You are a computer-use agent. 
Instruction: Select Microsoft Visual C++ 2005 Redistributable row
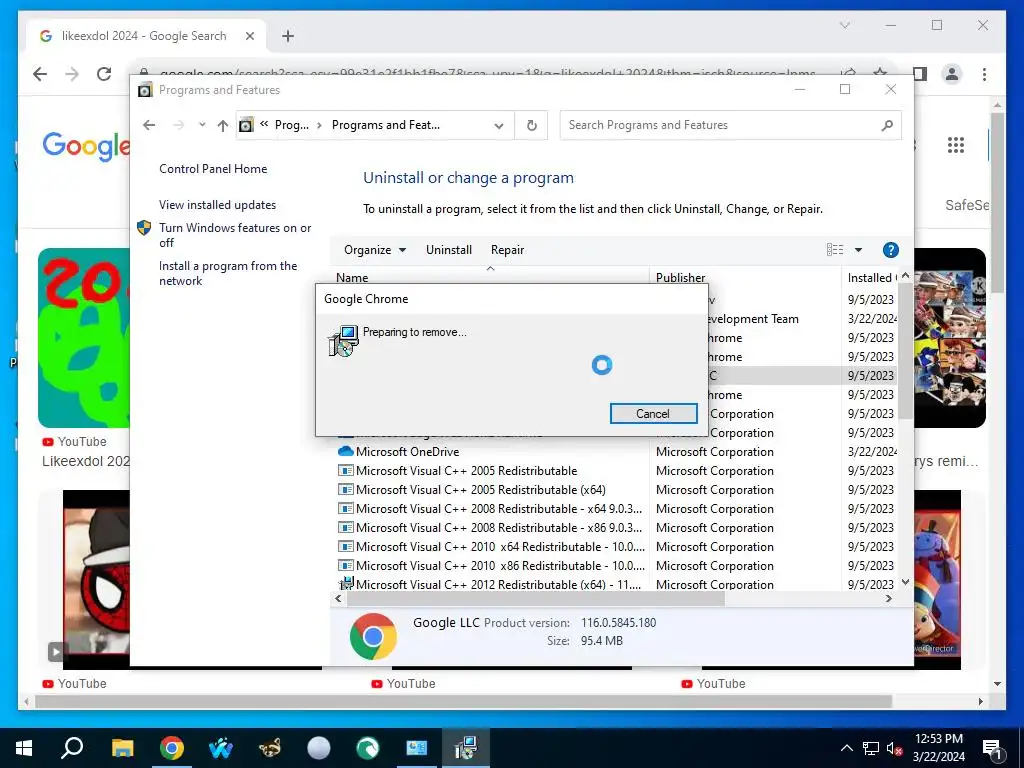(466, 470)
